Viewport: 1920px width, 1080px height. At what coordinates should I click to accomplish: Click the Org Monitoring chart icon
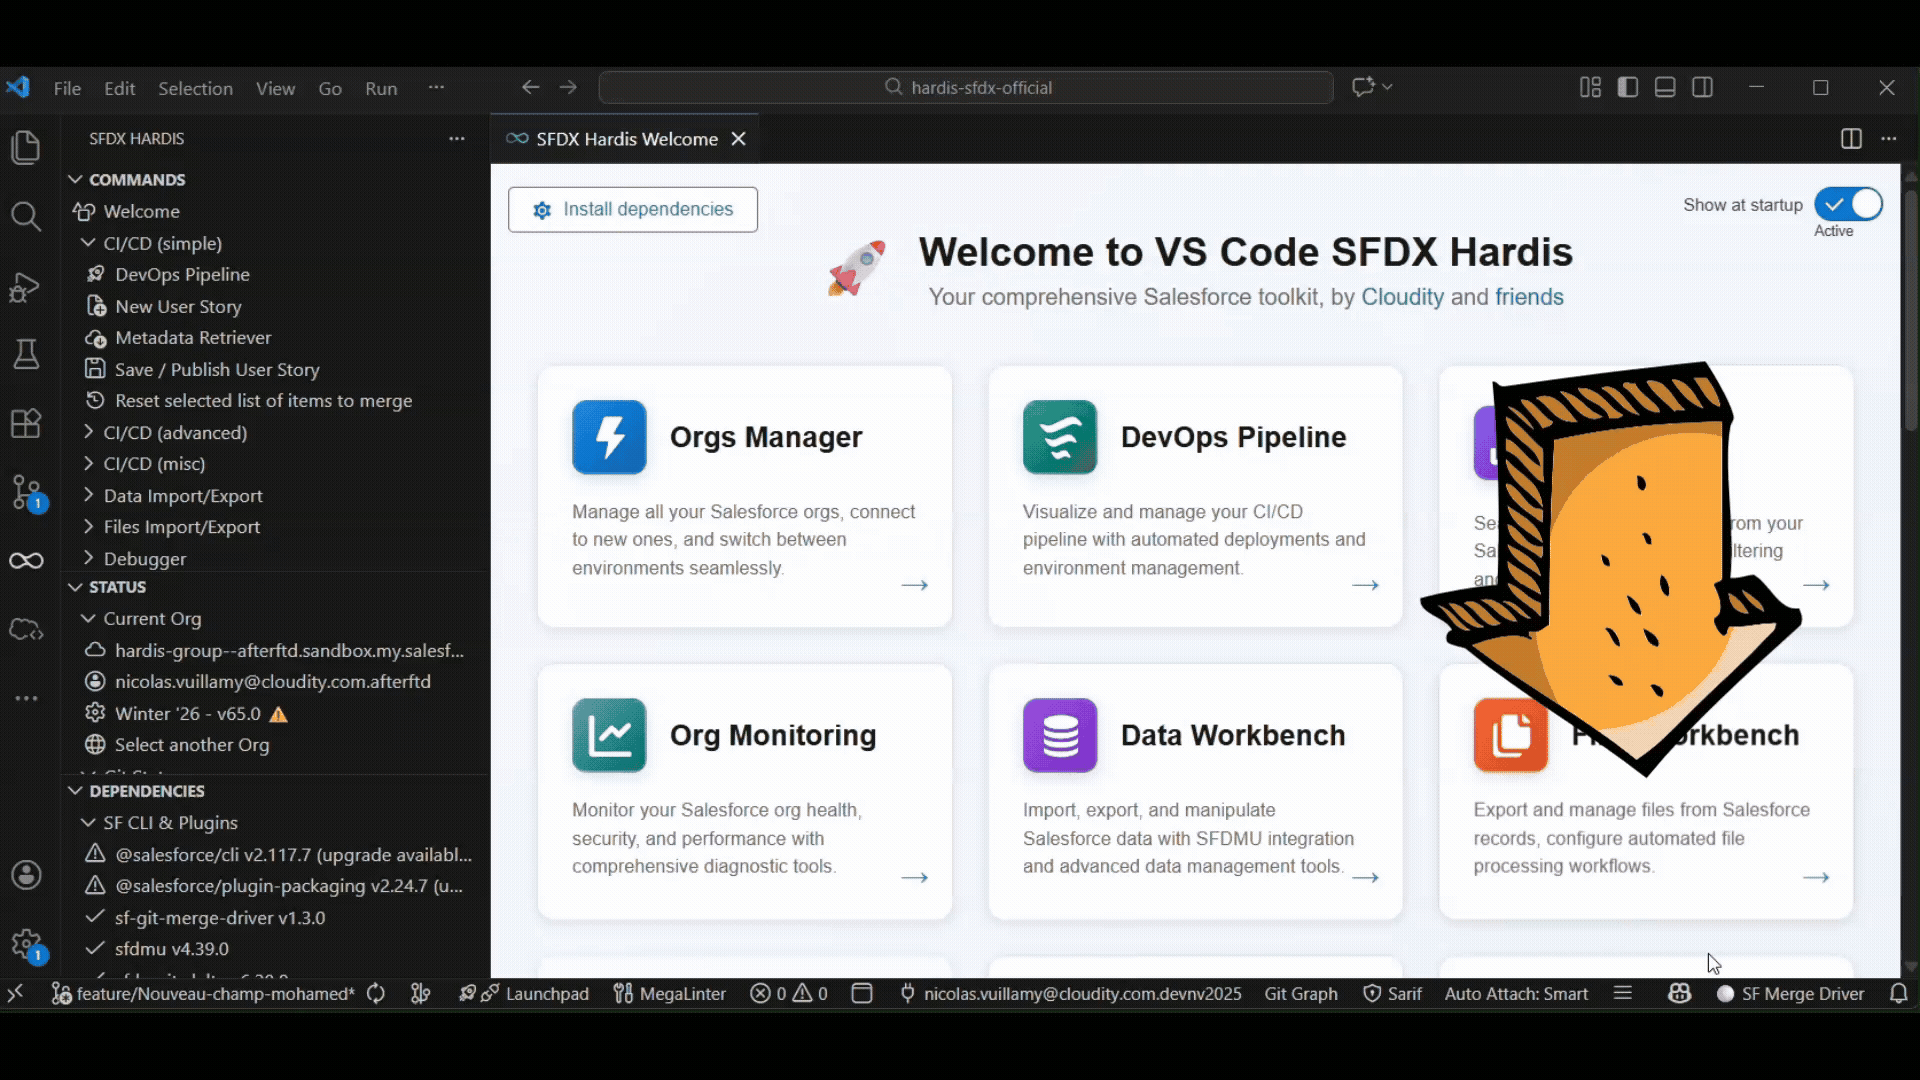(x=609, y=735)
